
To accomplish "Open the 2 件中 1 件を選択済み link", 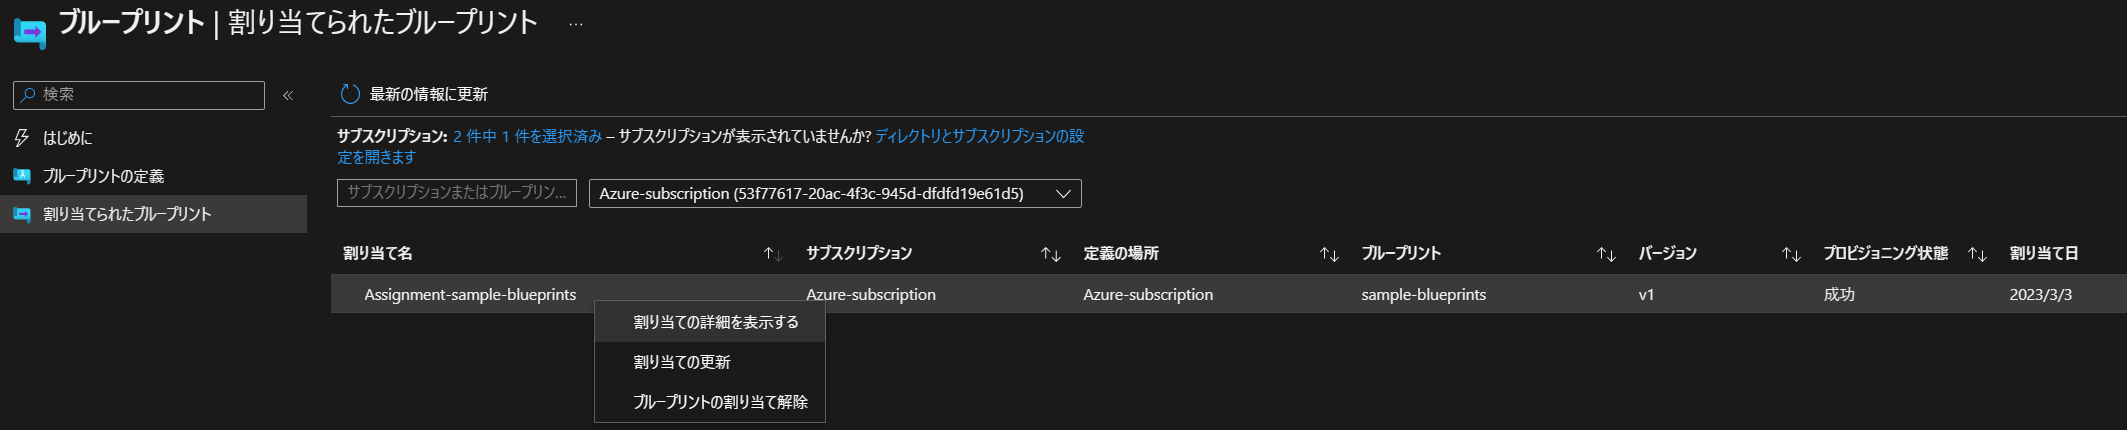I will click(x=527, y=136).
